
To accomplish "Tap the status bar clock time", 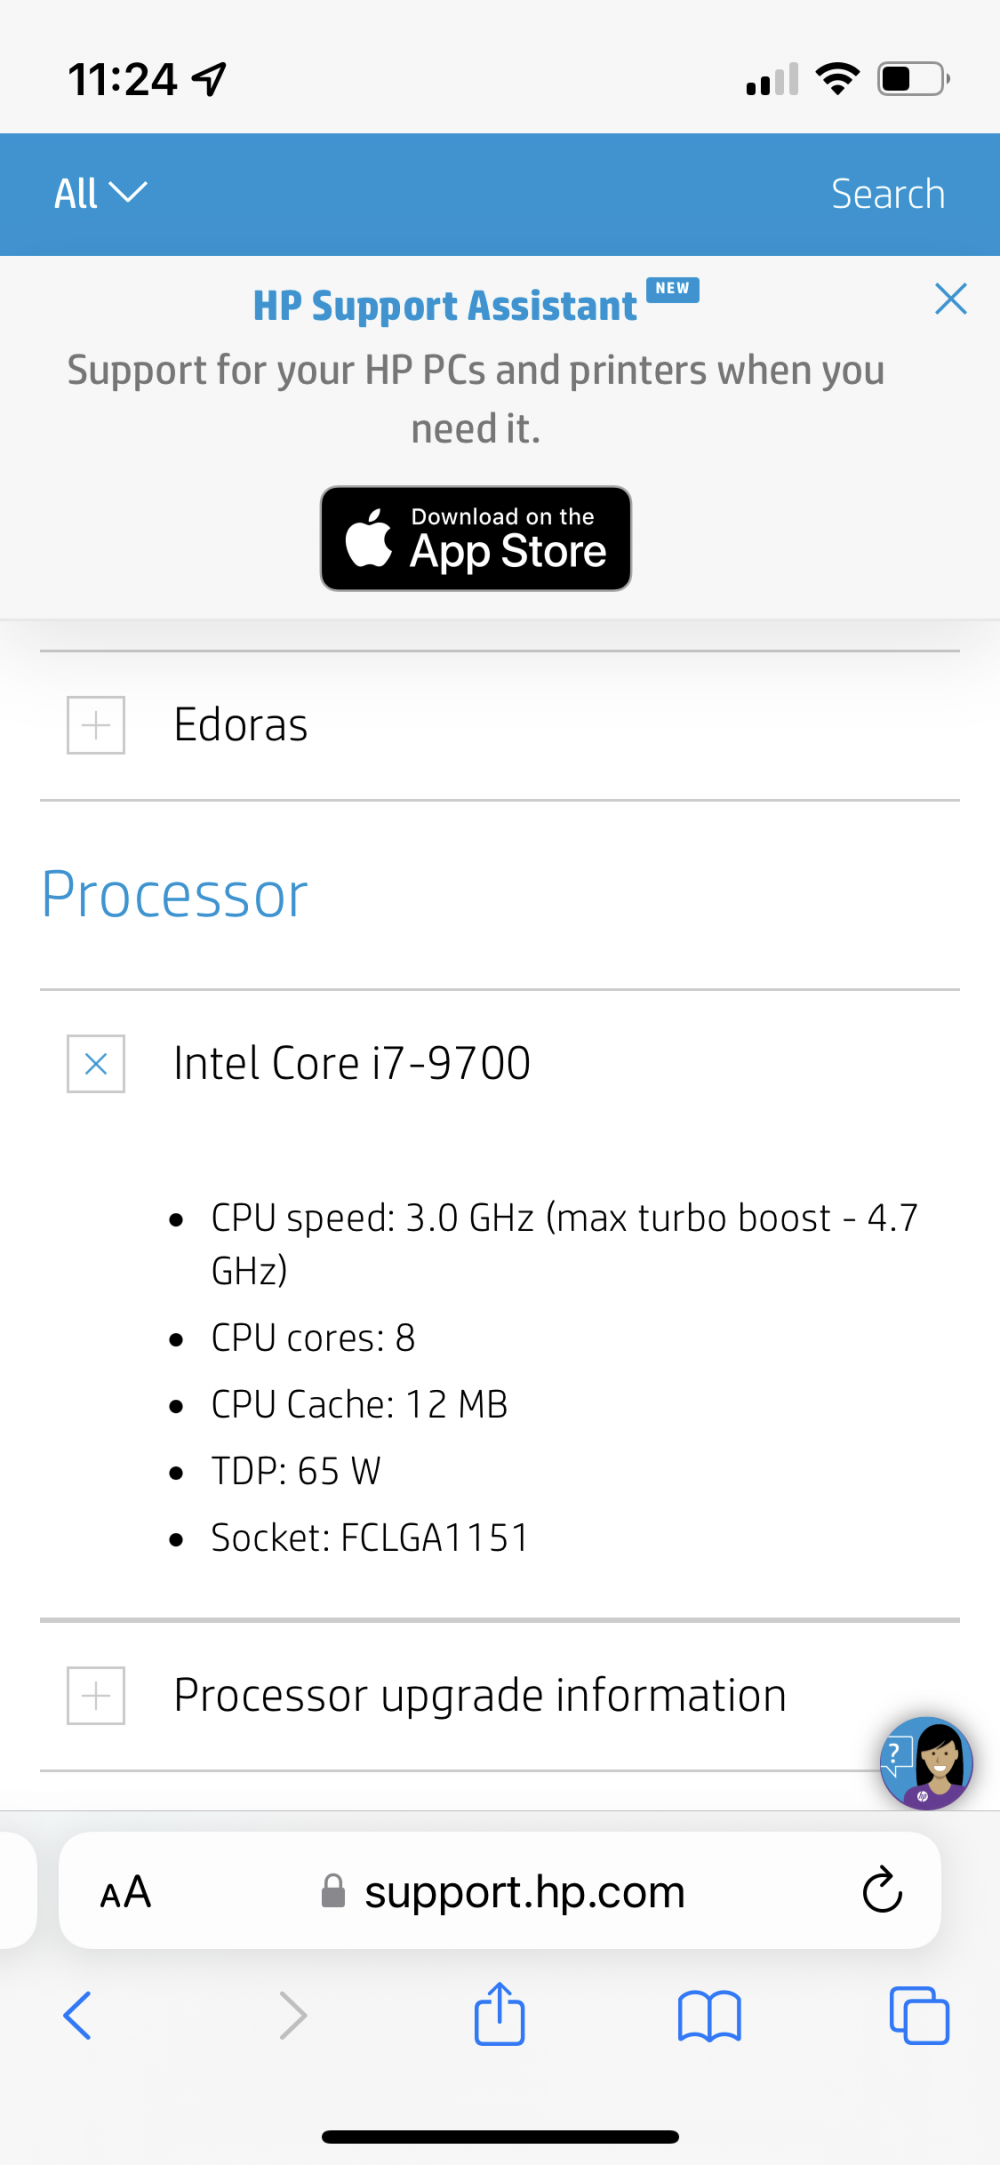I will 122,79.
